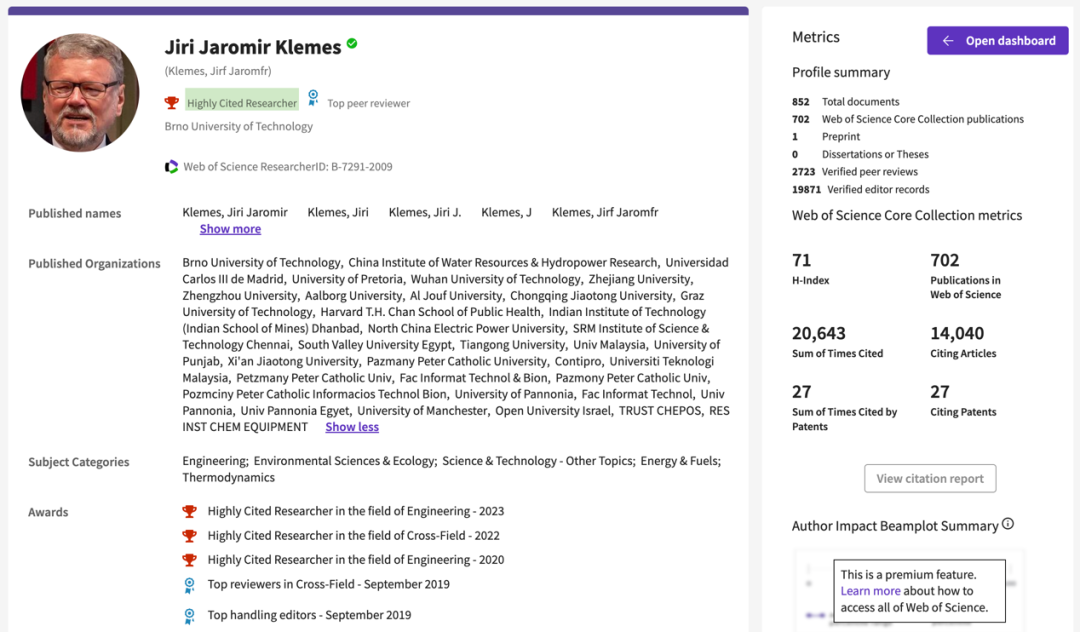Click the Web of Science ResearcherID logo icon
Image resolution: width=1080 pixels, height=632 pixels.
(171, 167)
